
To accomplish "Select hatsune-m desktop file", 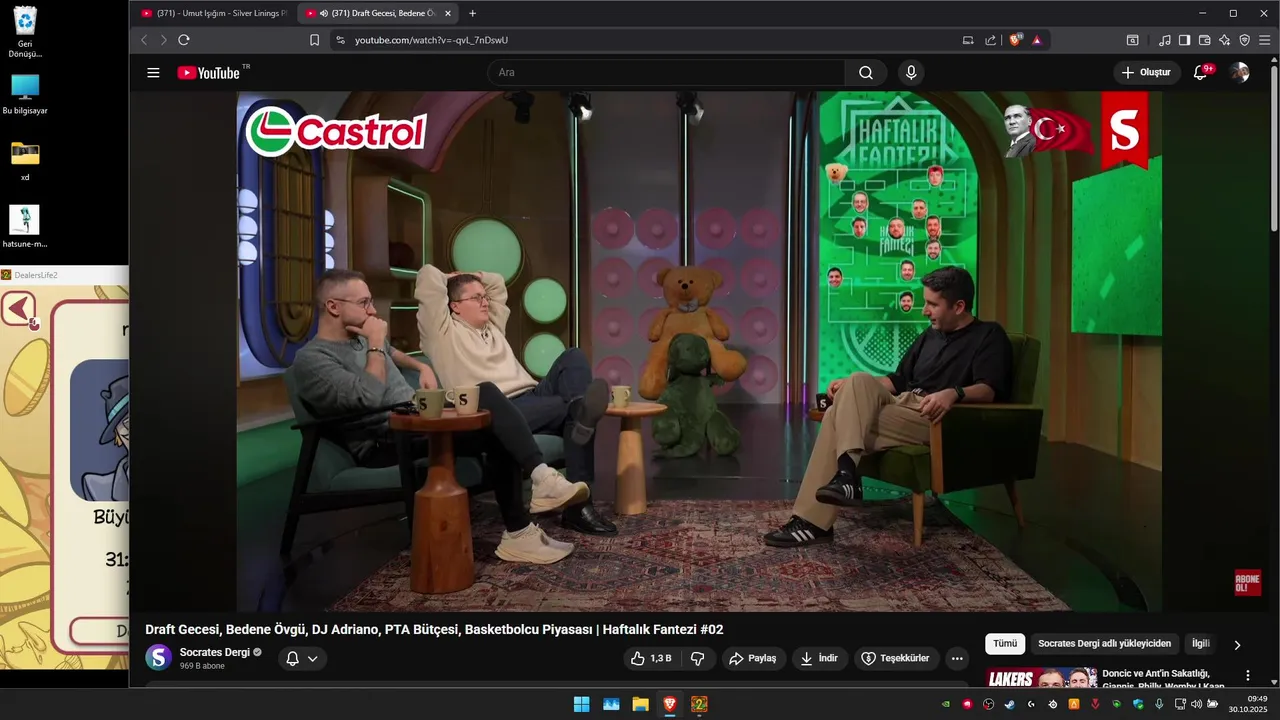I will (x=25, y=227).
